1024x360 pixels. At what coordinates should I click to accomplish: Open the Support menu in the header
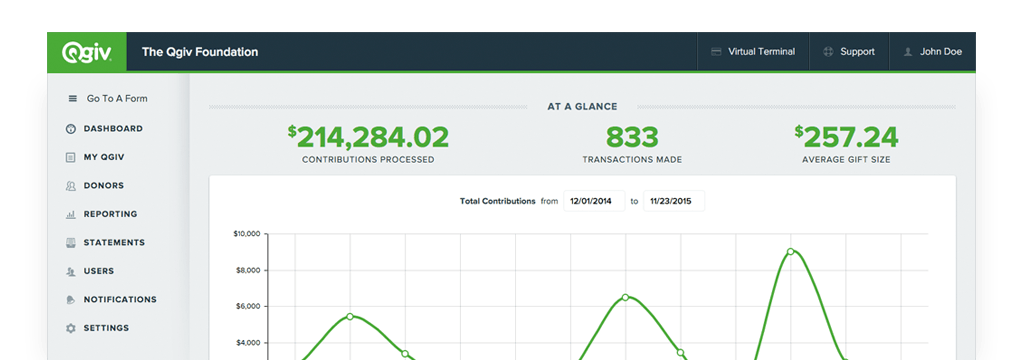[x=849, y=52]
